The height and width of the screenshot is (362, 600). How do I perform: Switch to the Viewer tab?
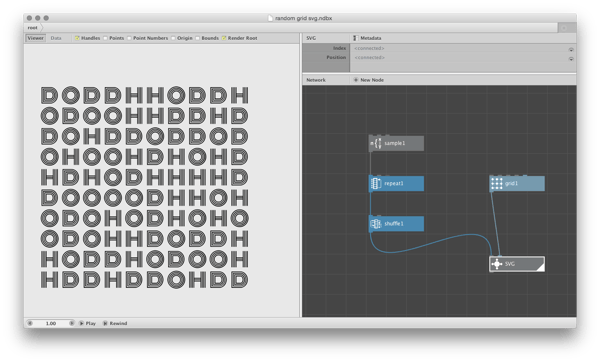click(36, 38)
